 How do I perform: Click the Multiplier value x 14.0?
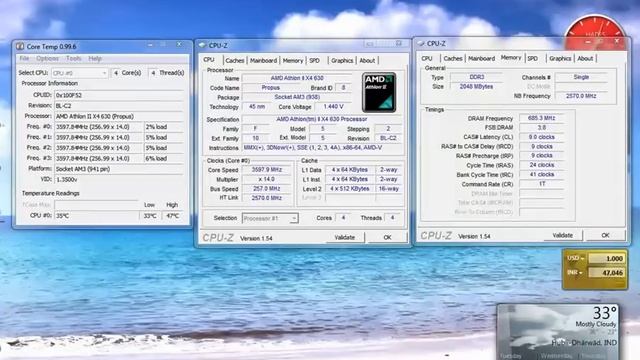267,179
